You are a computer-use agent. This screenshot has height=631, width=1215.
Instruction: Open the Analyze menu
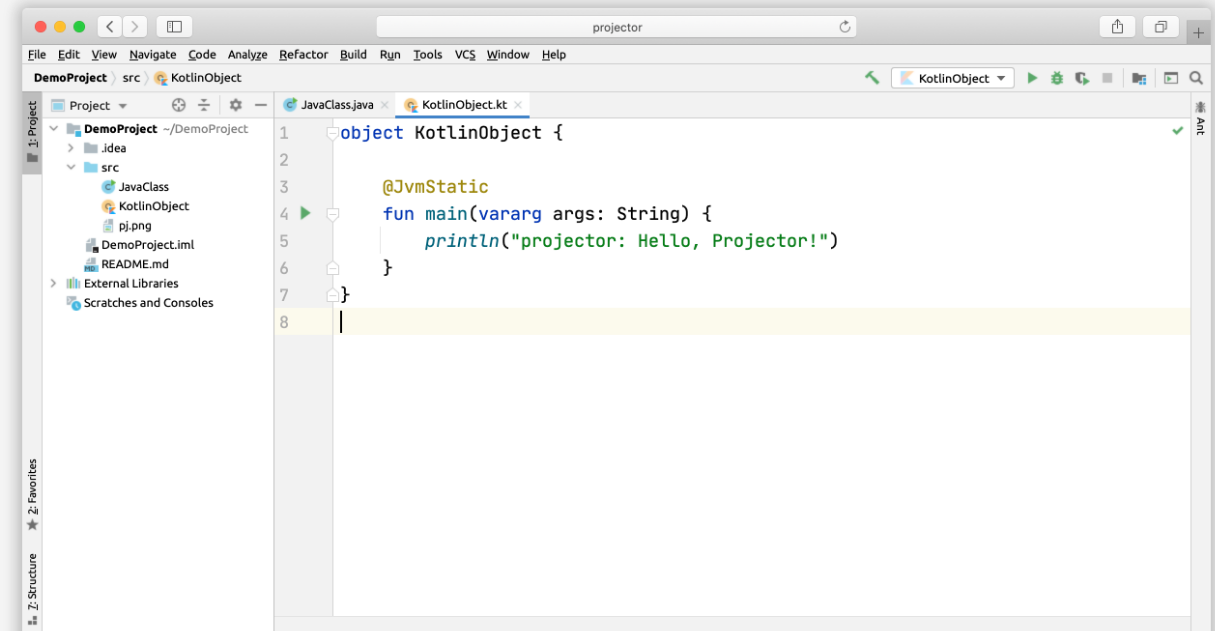248,54
